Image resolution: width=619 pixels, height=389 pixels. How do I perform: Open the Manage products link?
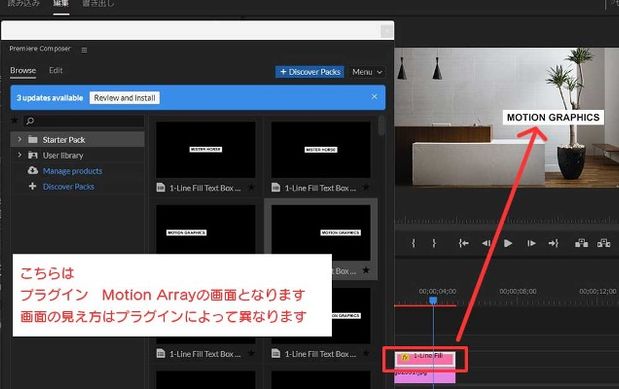72,171
